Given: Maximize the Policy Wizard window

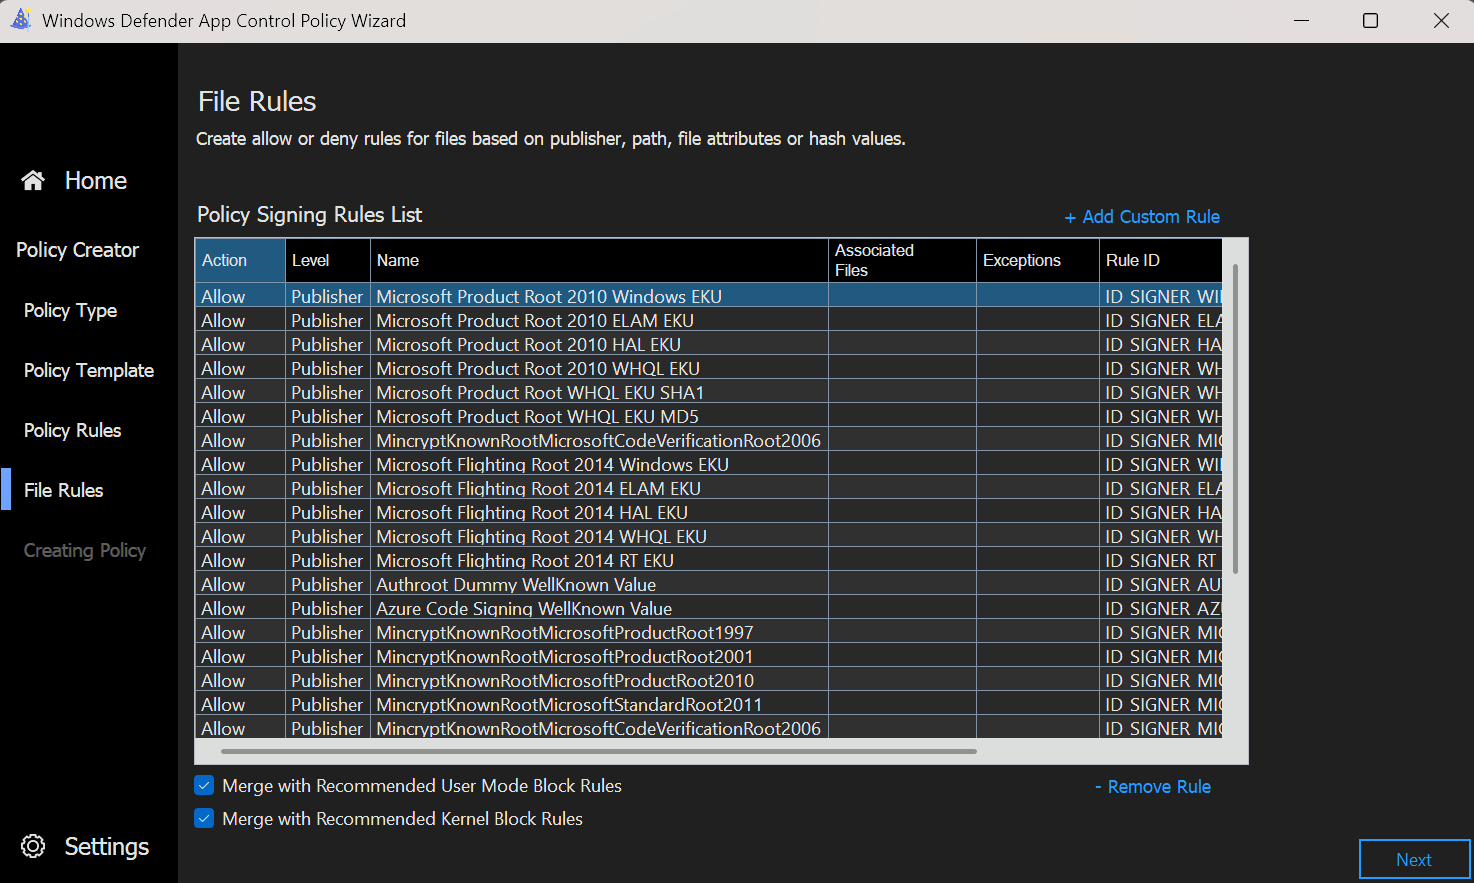Looking at the screenshot, I should point(1370,20).
